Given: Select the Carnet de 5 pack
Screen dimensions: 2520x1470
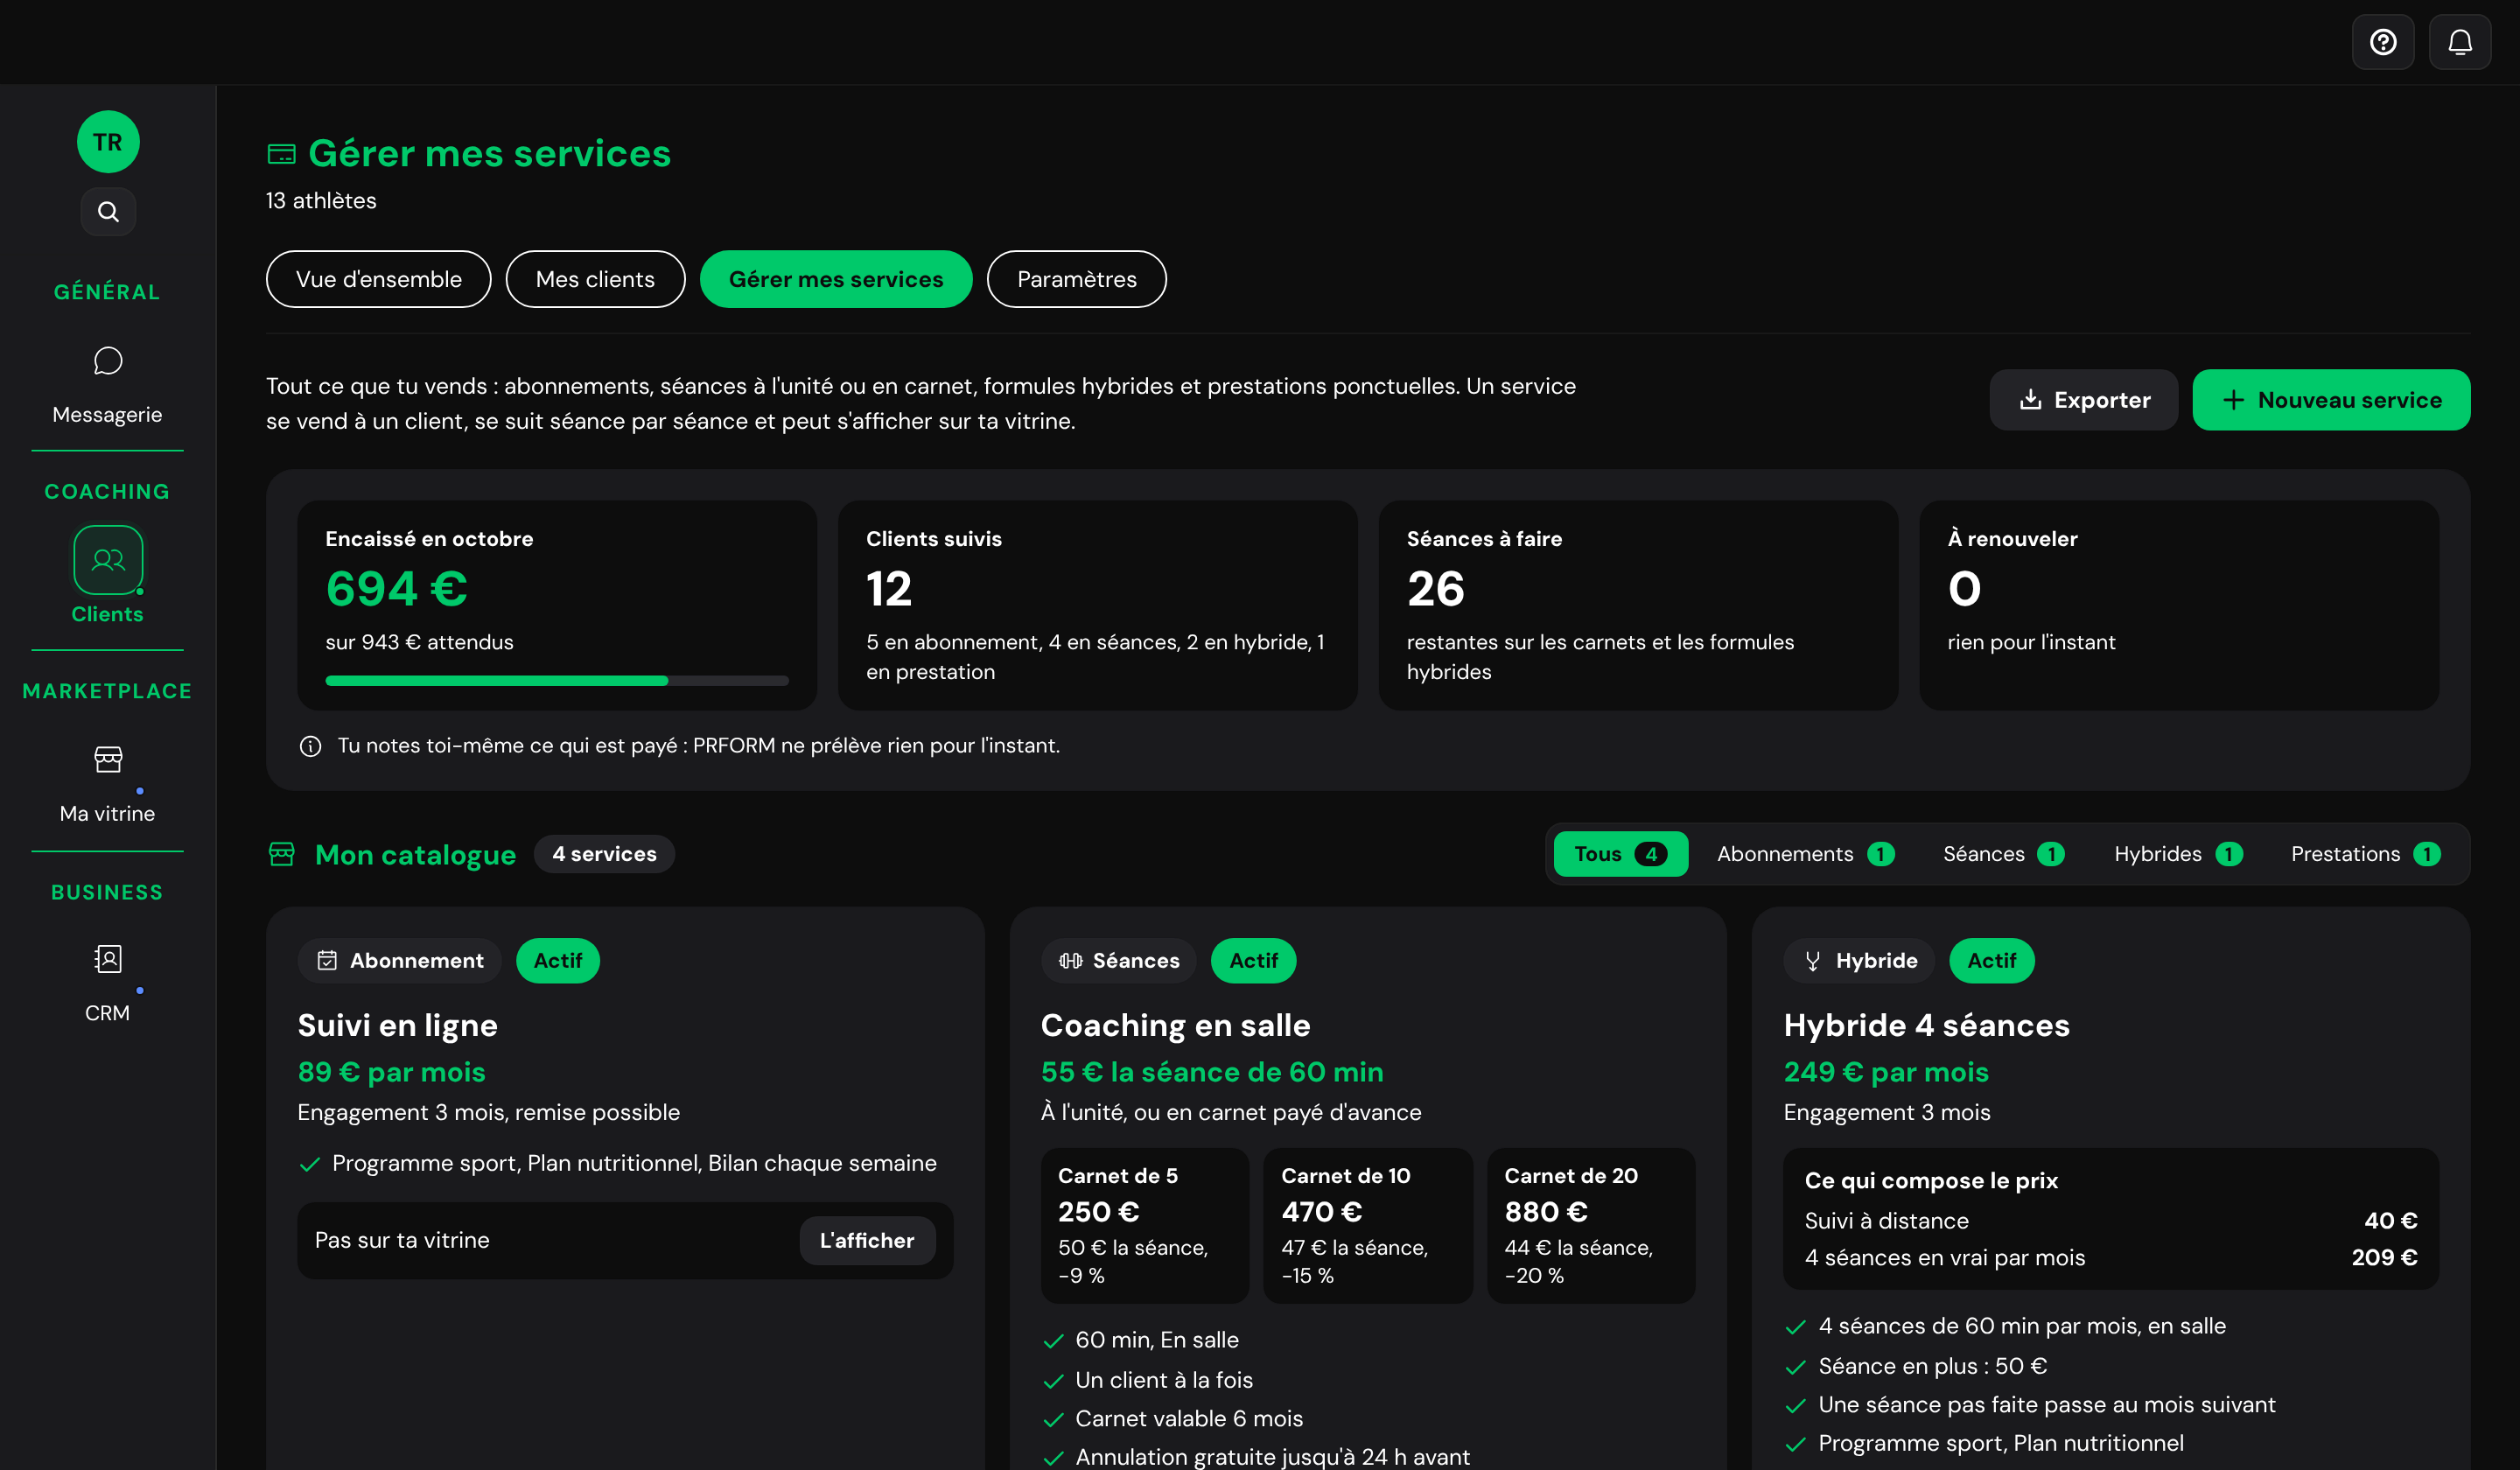Looking at the screenshot, I should pos(1145,1226).
